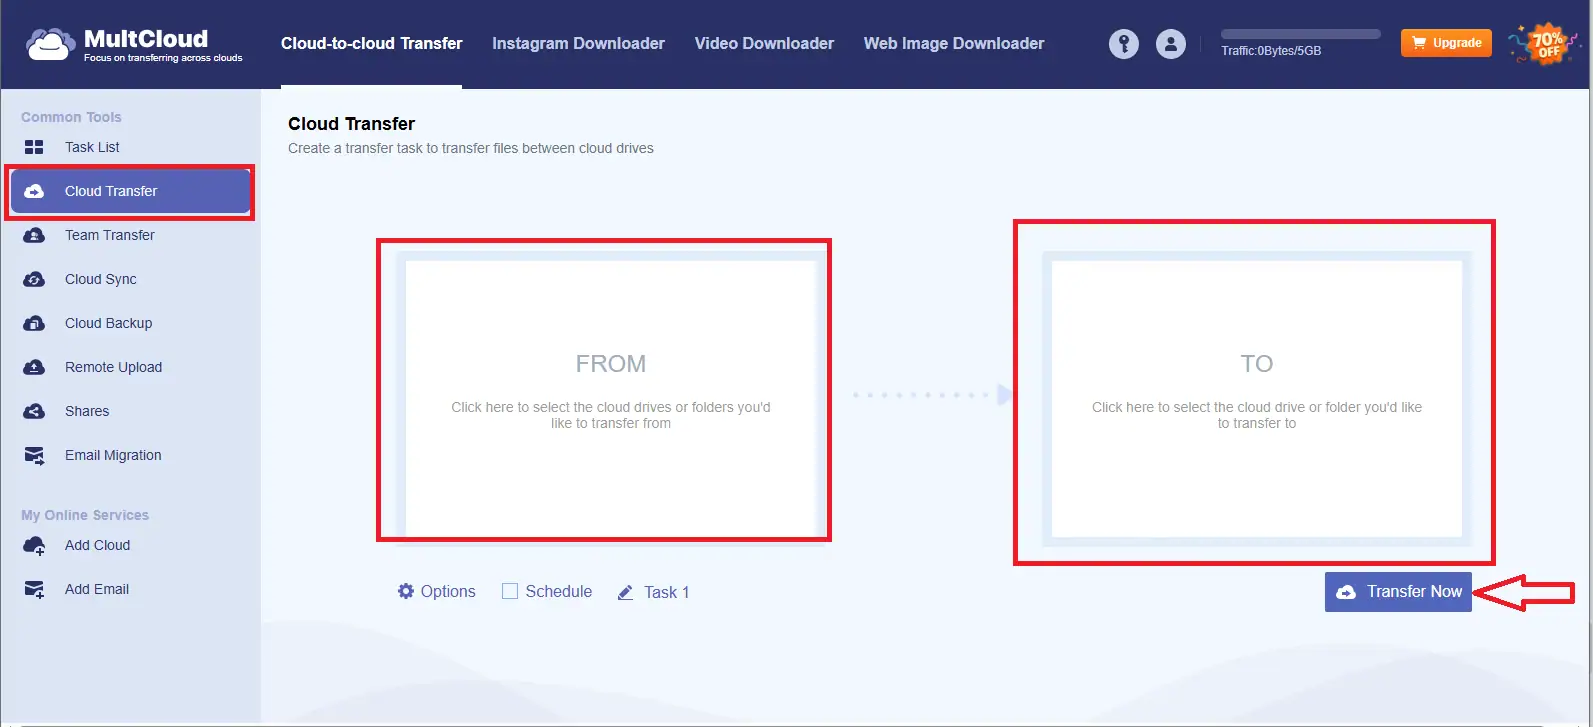This screenshot has width=1593, height=727.
Task: Click the orange Upgrade button
Action: 1446,43
